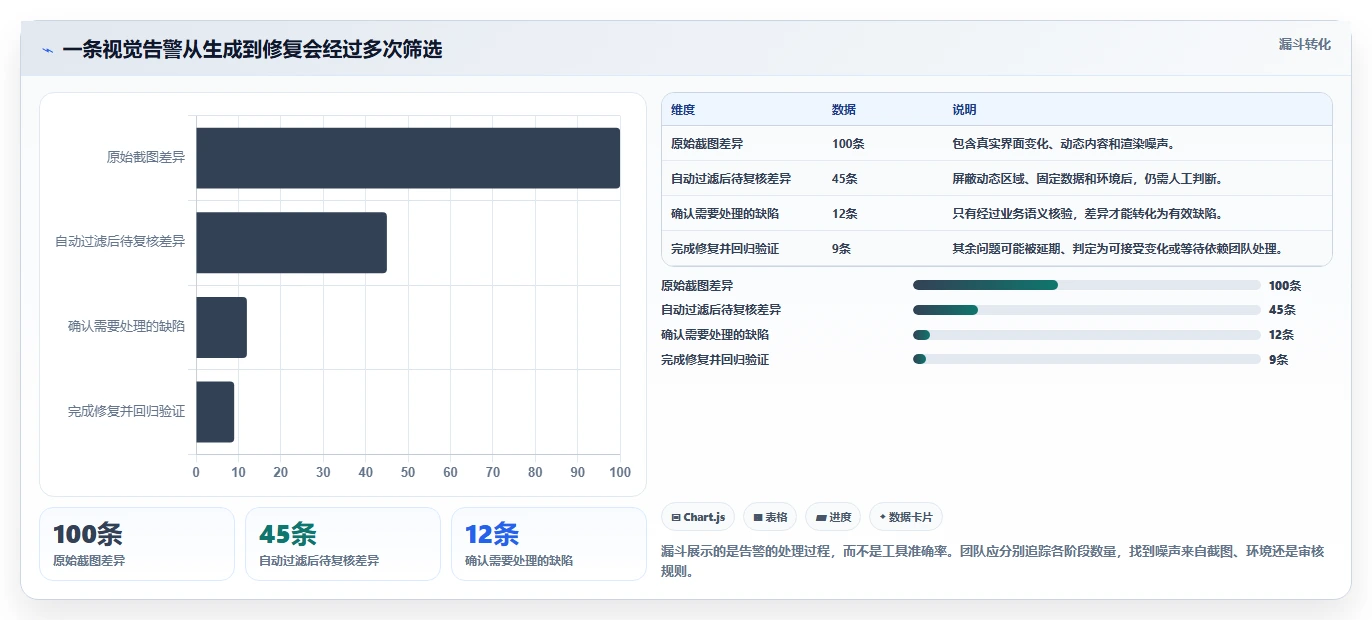The height and width of the screenshot is (620, 1372).
Task: Click the 12条 cell in the table
Action: pos(845,214)
